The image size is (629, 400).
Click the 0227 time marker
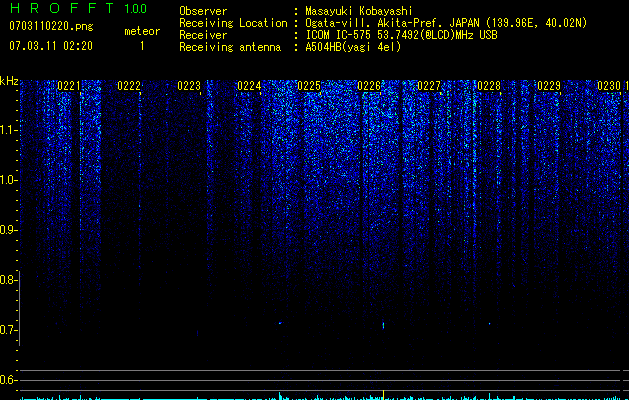tap(429, 86)
